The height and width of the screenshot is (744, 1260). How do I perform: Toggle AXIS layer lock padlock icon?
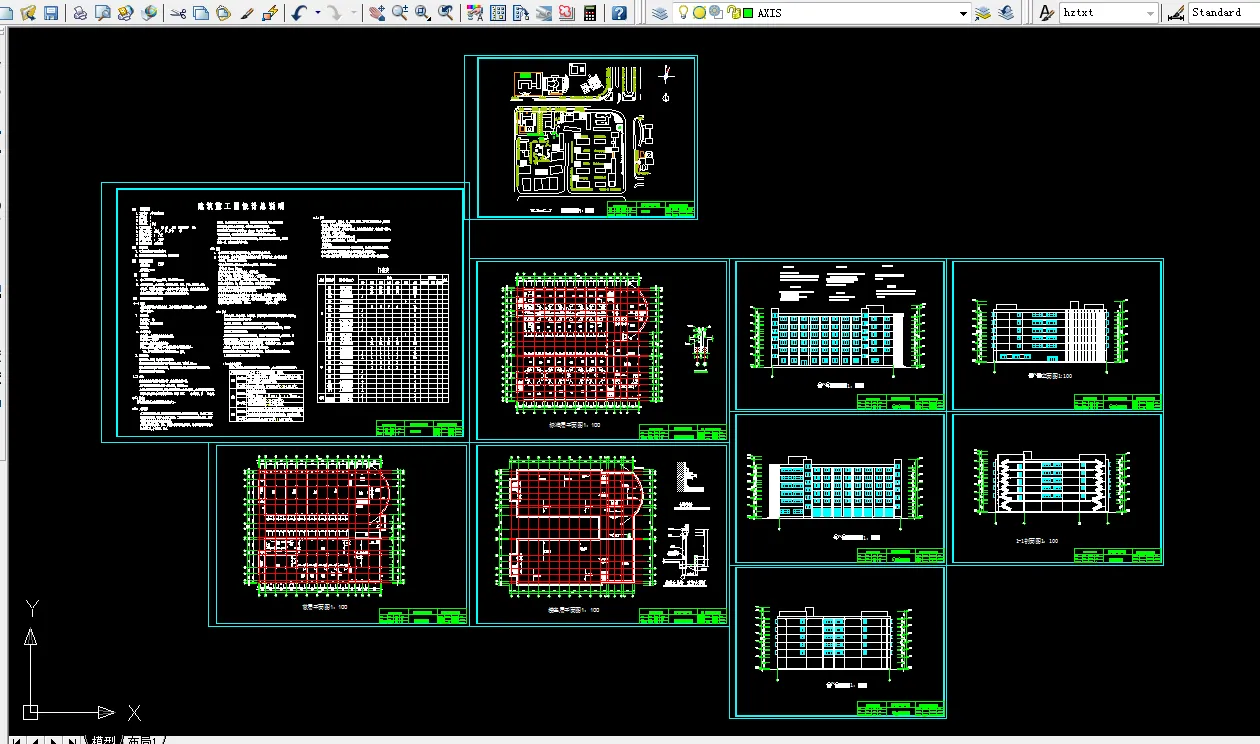point(733,13)
